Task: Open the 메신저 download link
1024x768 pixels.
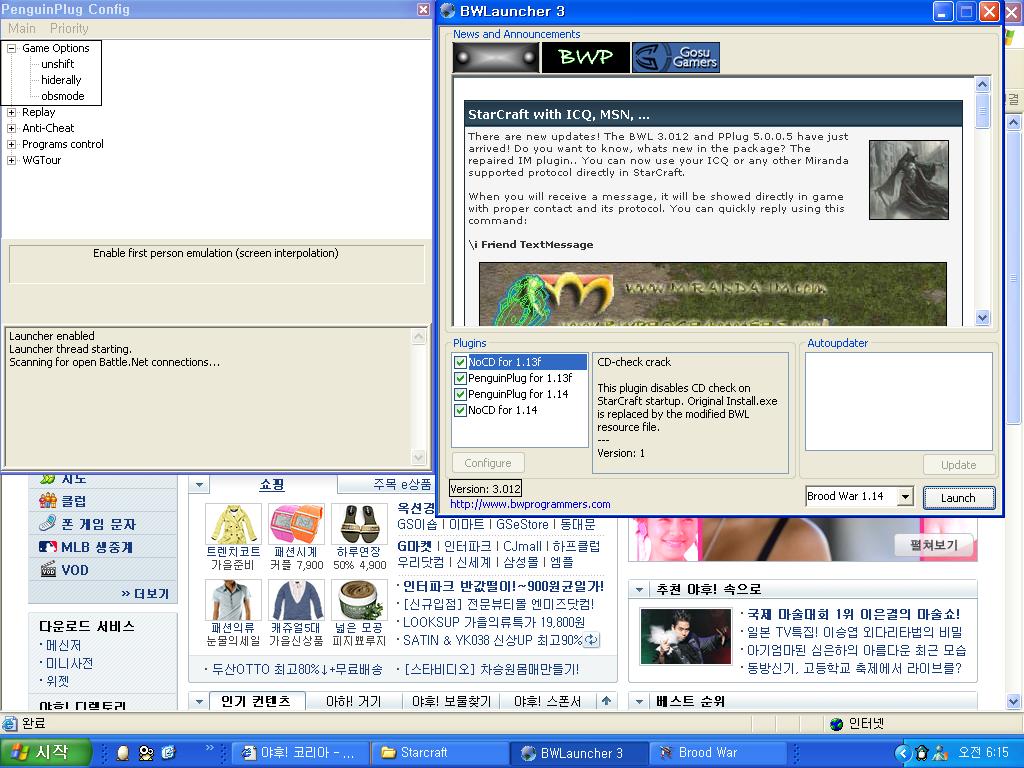Action: (63, 645)
